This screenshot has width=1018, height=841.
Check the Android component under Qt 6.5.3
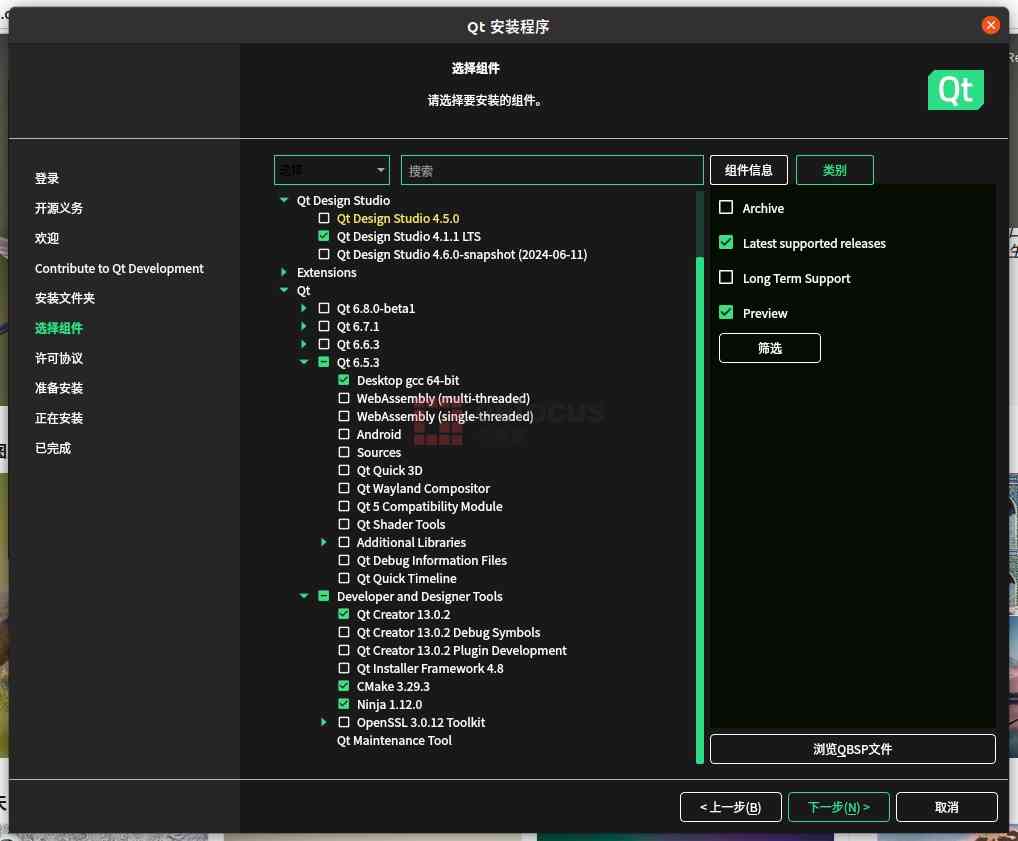[344, 434]
